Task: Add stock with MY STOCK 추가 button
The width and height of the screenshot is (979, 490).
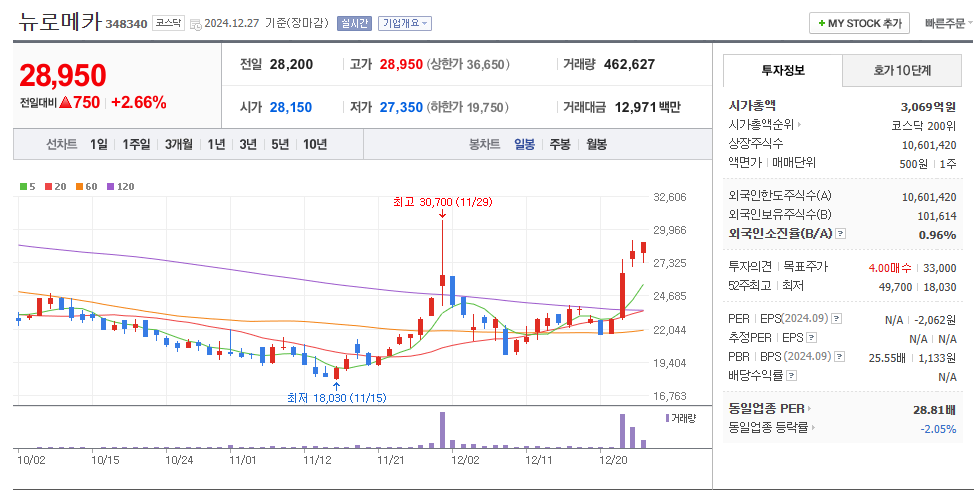Action: 859,23
